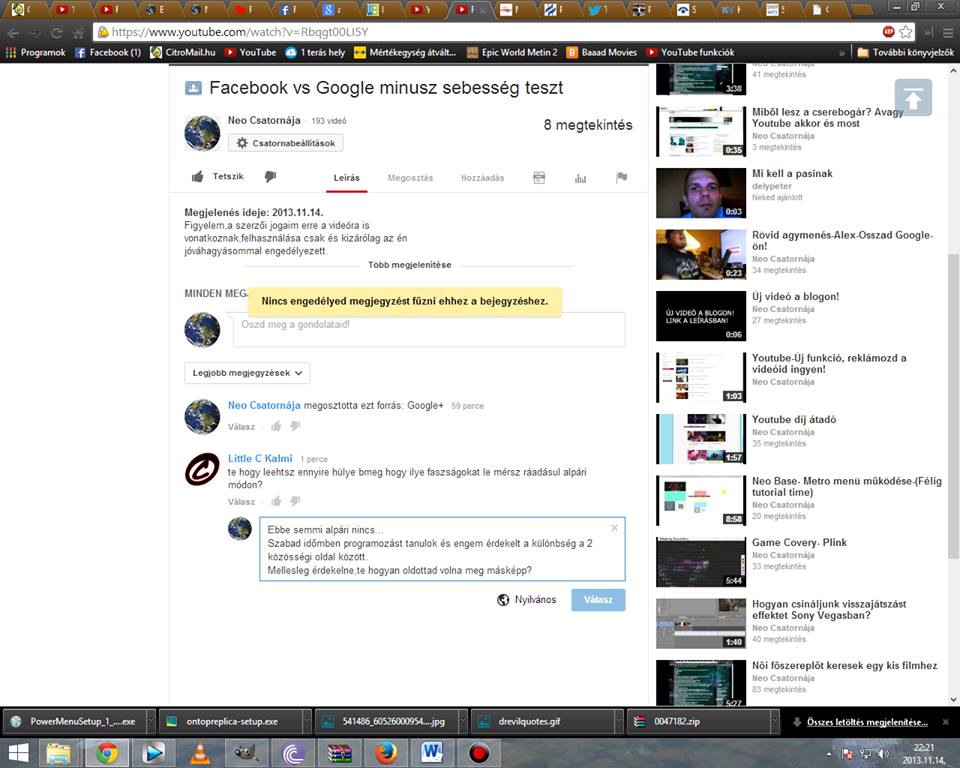
Task: Open the Chrome menu hamburger icon
Action: [947, 32]
